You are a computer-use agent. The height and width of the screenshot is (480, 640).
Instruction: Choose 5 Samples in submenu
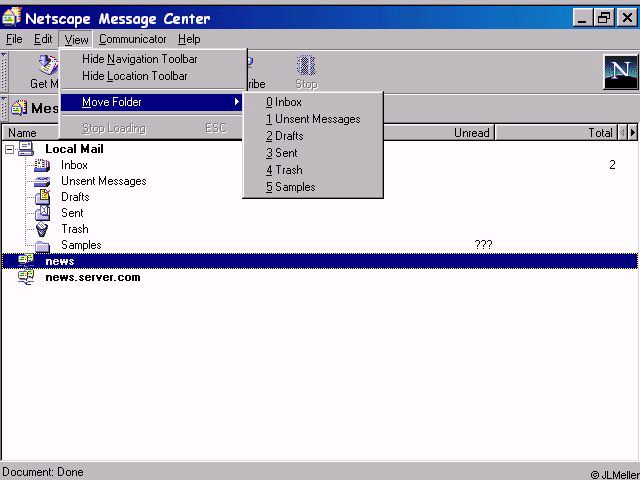tap(313, 187)
